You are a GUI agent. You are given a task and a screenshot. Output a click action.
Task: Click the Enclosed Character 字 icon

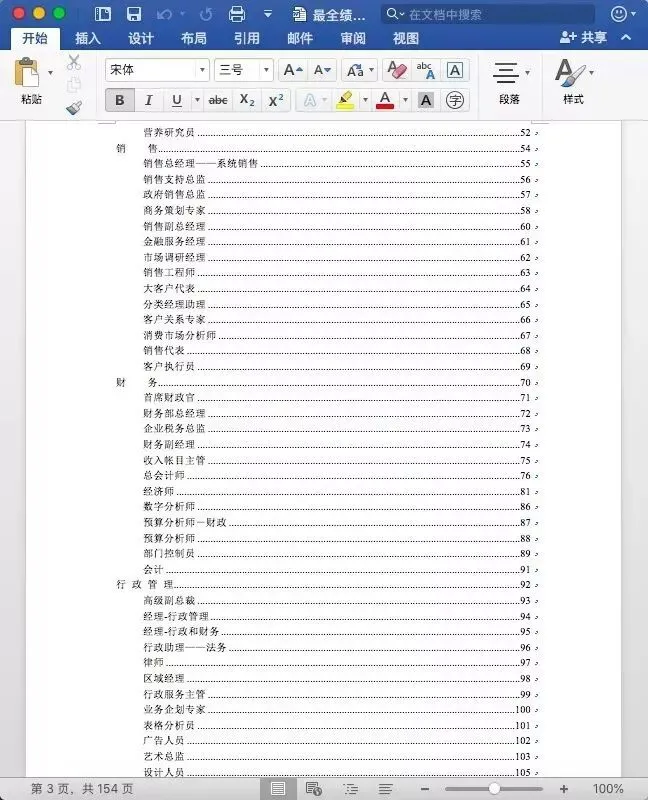pyautogui.click(x=455, y=100)
